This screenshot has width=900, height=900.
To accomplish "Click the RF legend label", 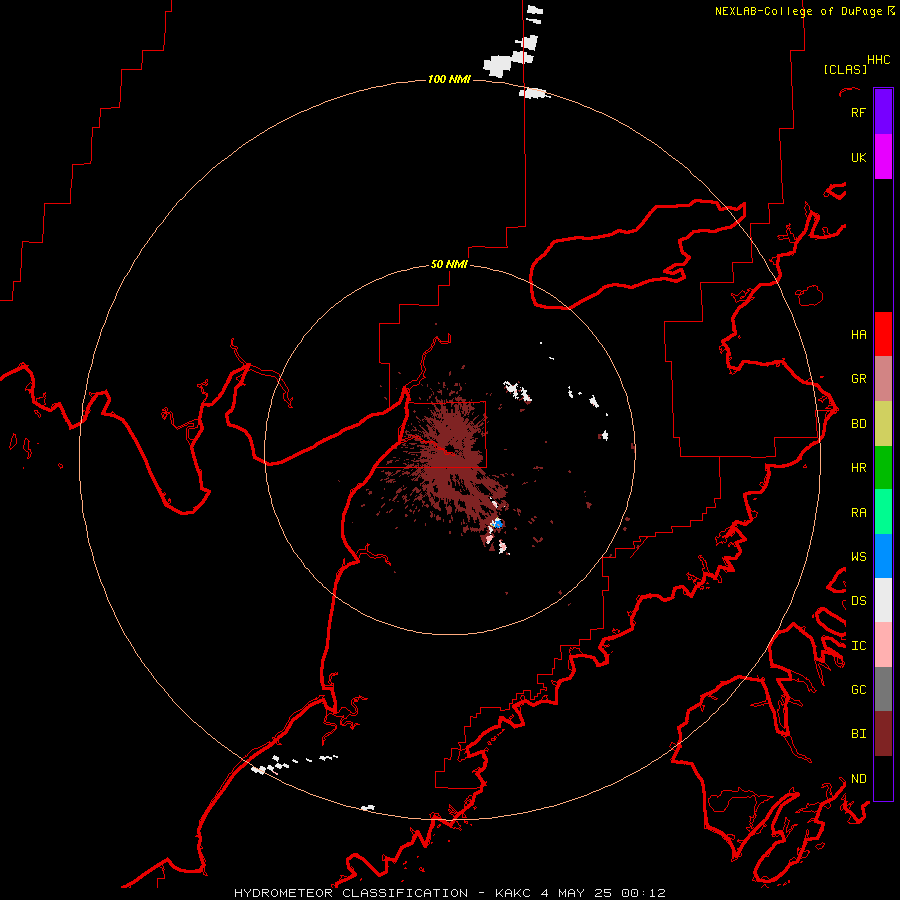I will coord(858,112).
